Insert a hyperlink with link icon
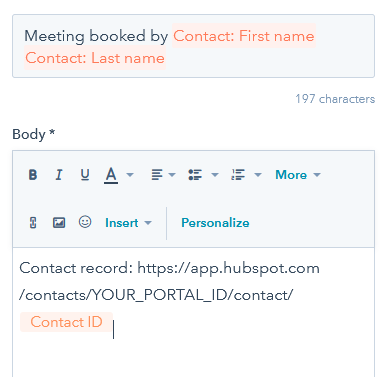387x377 pixels. [33, 223]
